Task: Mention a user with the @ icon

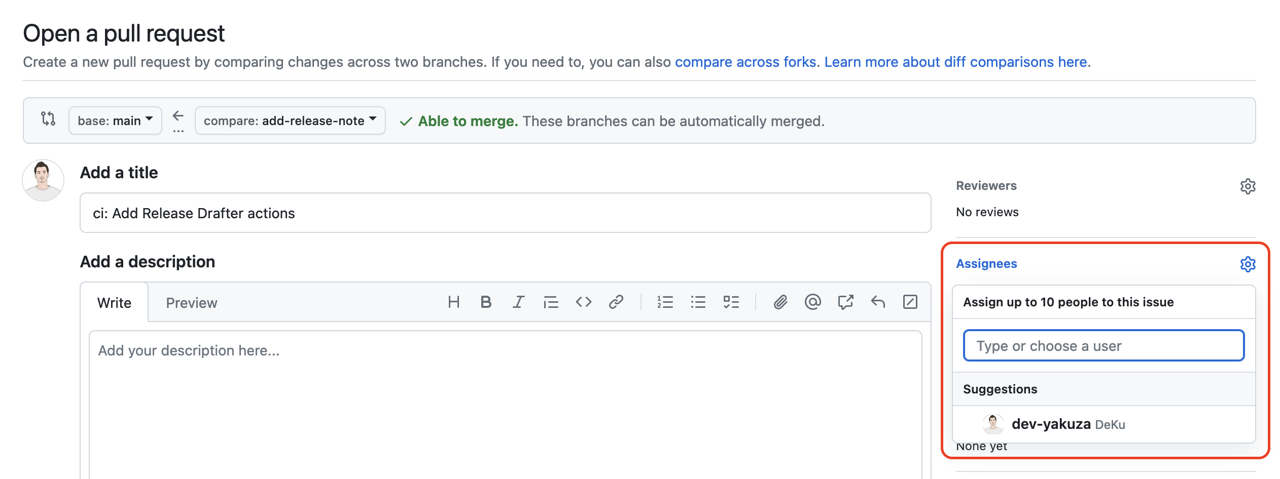Action: [813, 302]
